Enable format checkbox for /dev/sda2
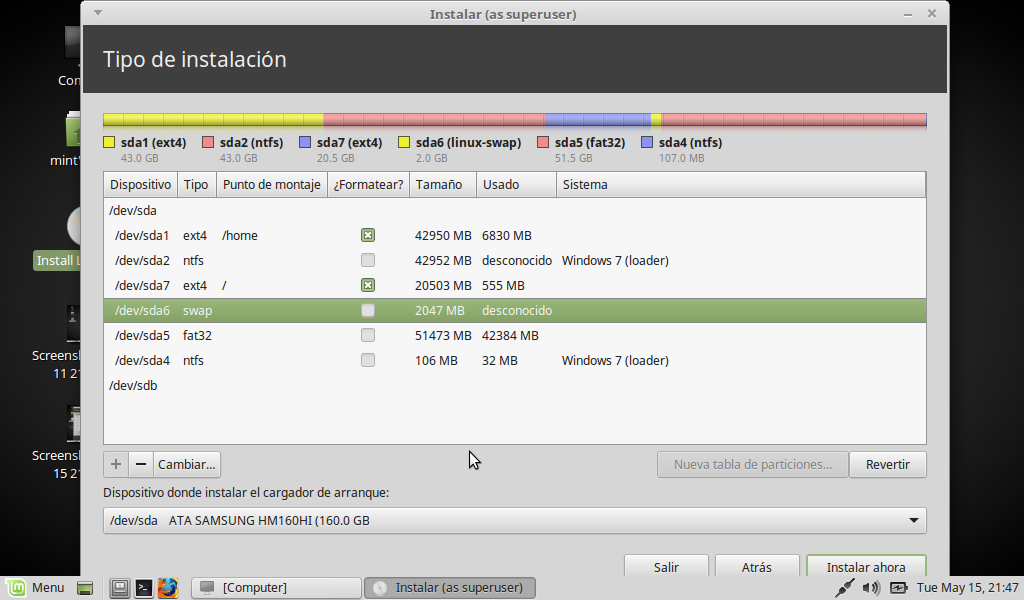Image resolution: width=1024 pixels, height=600 pixels. pos(368,261)
